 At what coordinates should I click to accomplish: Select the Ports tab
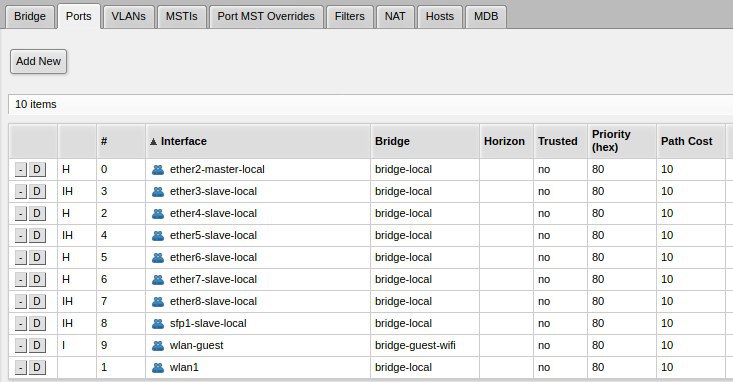pyautogui.click(x=79, y=16)
